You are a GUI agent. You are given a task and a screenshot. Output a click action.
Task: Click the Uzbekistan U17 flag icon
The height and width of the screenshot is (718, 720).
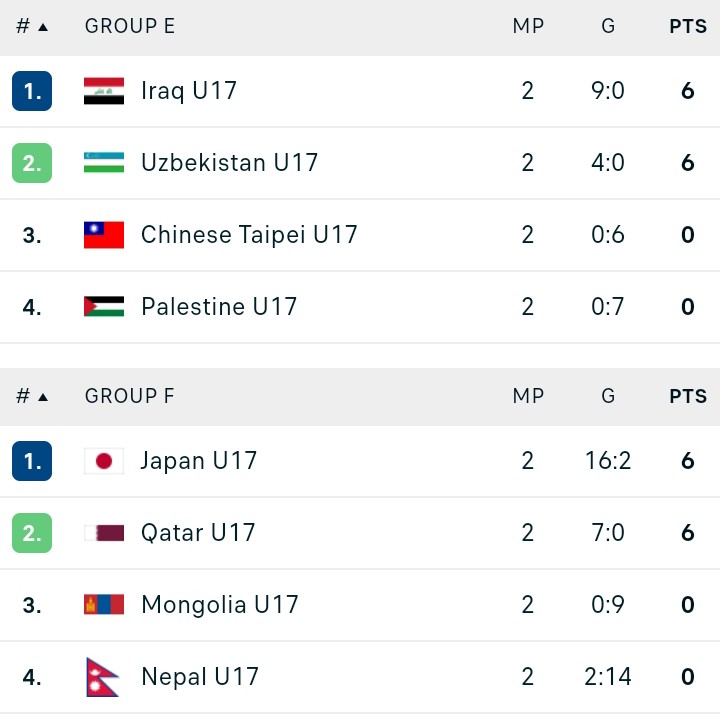[104, 163]
